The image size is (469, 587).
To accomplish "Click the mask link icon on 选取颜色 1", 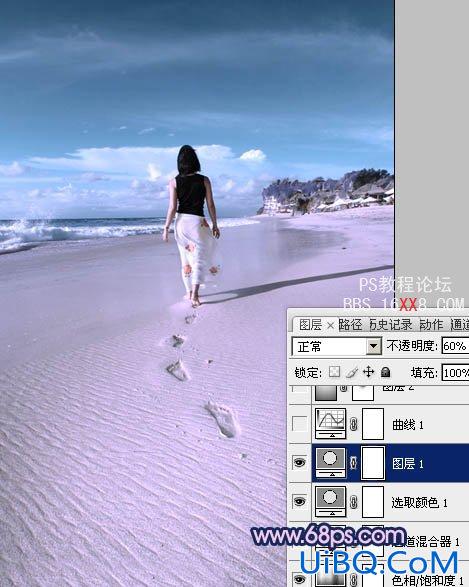I will (353, 502).
